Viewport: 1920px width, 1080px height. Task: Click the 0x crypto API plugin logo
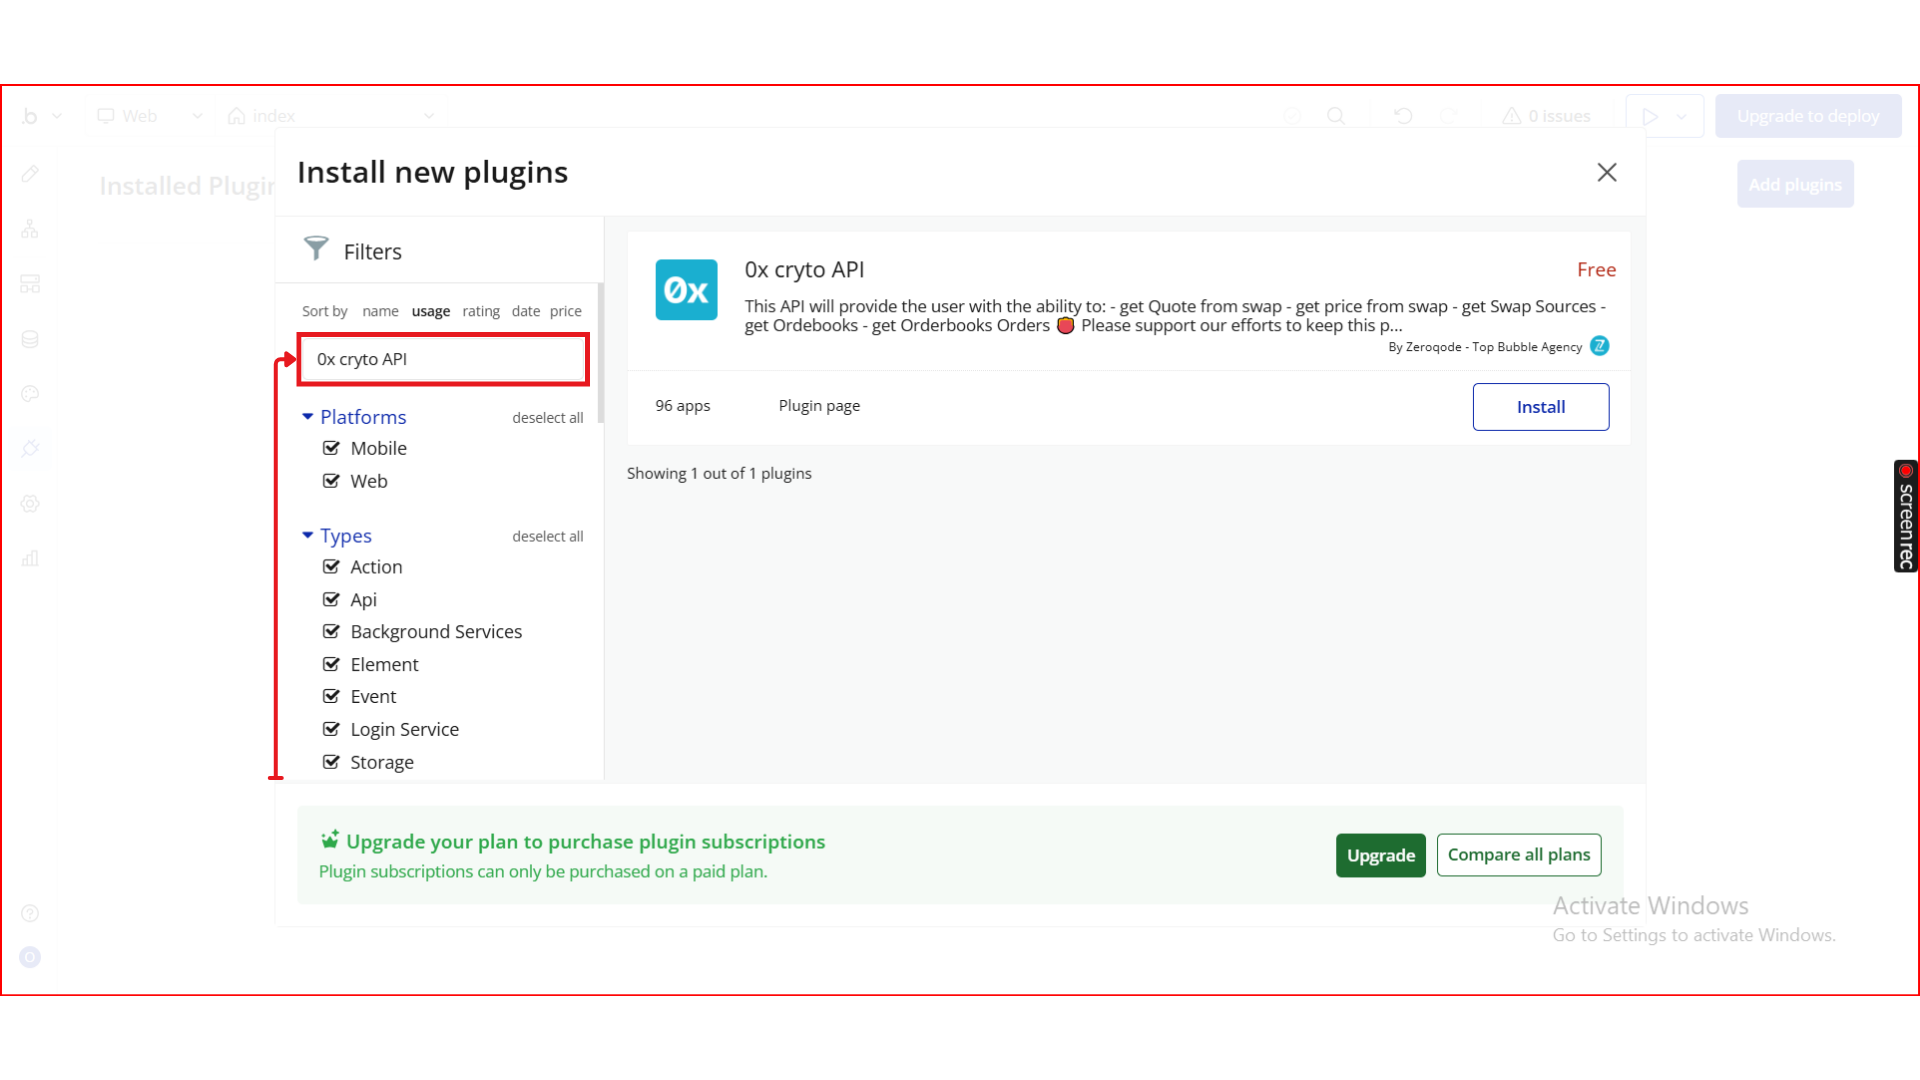click(x=686, y=290)
